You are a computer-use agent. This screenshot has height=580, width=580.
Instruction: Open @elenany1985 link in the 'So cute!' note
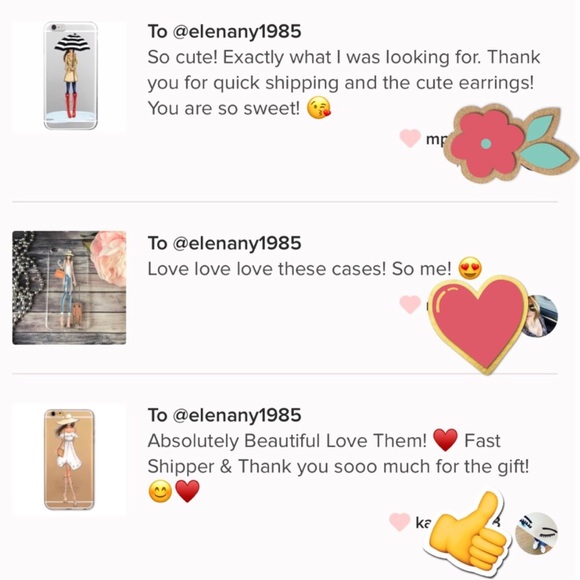[x=237, y=31]
